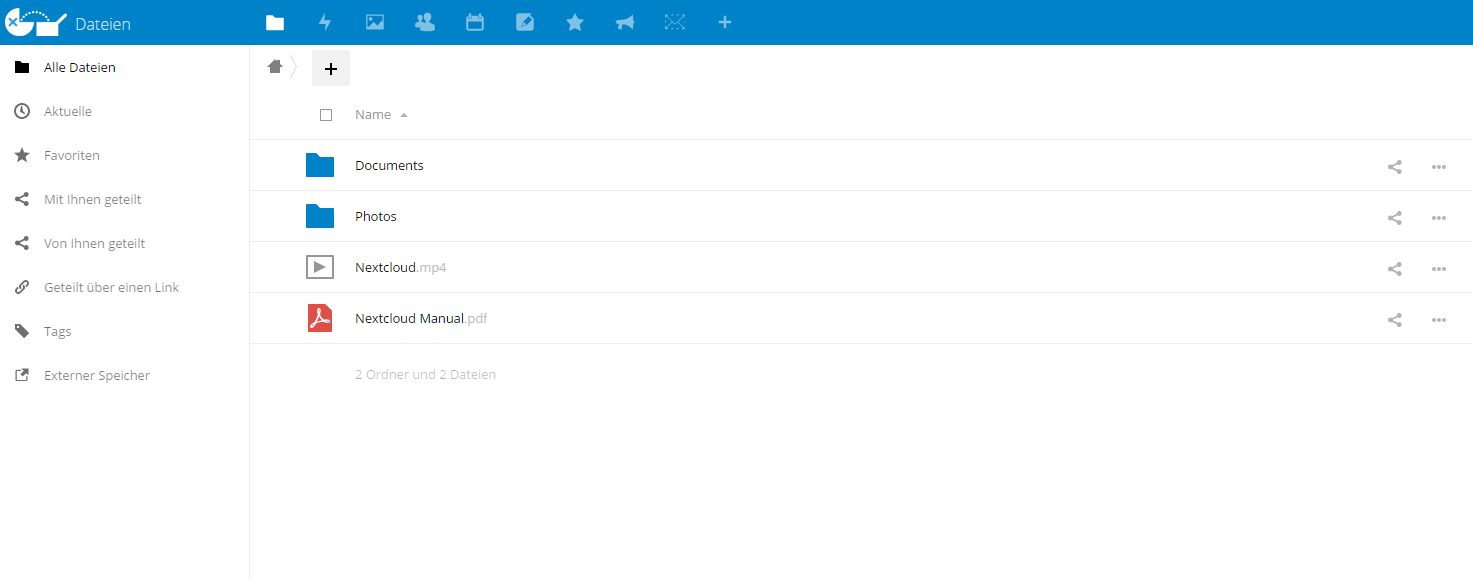The image size is (1473, 579).
Task: Open the star app in top bar
Action: pyautogui.click(x=575, y=22)
